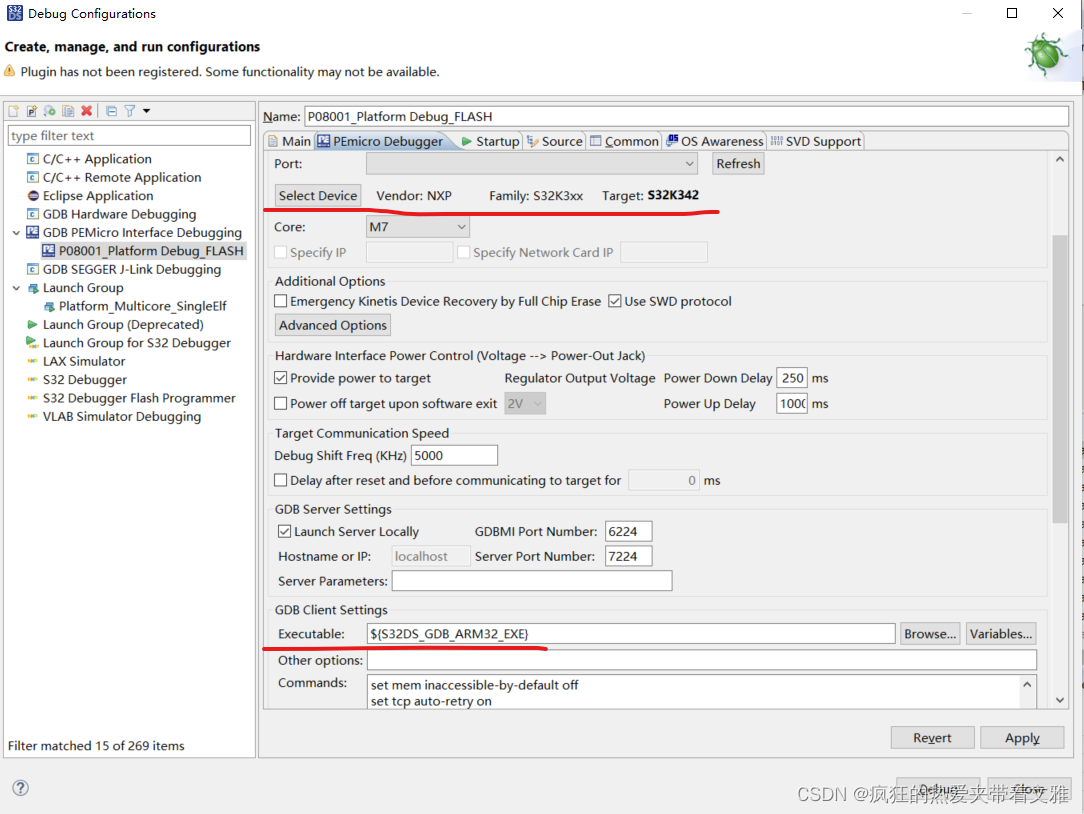Click the GDBMI Port Number field
Screen dimensions: 1084x814
click(628, 531)
